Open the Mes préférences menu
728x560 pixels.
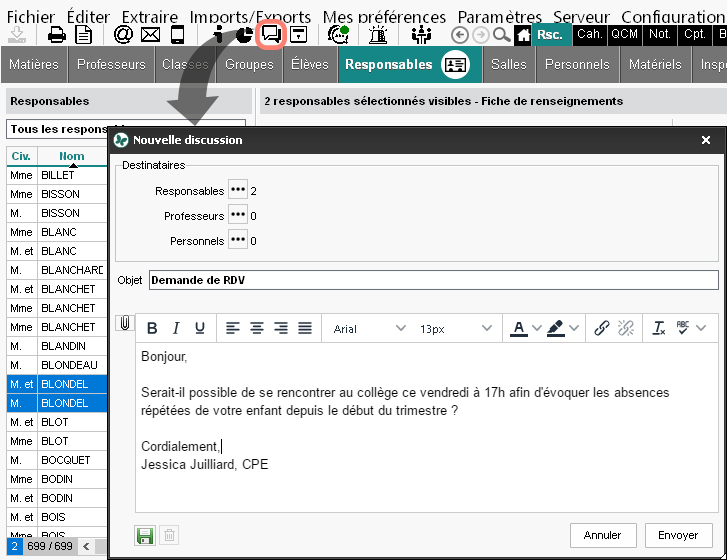[384, 17]
